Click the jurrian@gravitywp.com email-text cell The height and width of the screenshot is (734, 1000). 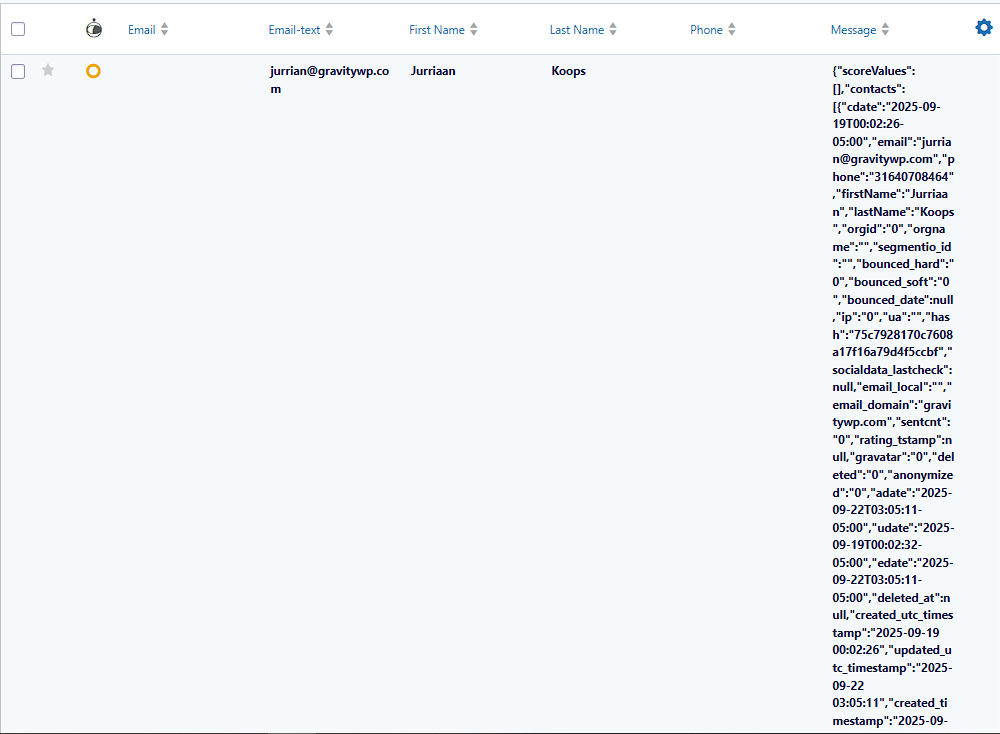click(x=329, y=80)
